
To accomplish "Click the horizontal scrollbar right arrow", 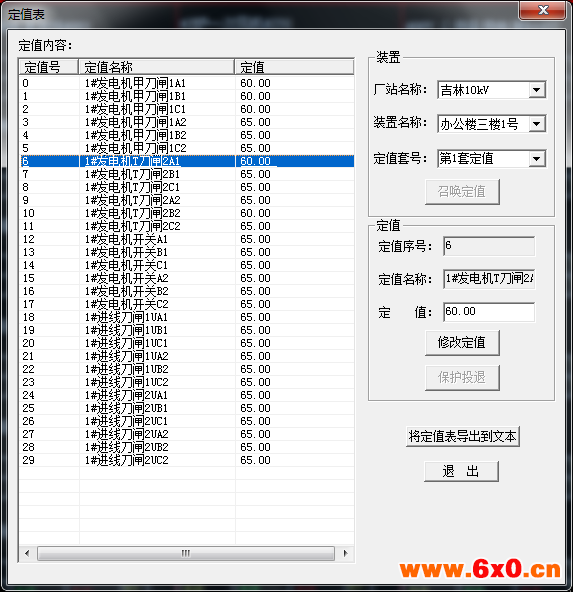I will coord(345,553).
